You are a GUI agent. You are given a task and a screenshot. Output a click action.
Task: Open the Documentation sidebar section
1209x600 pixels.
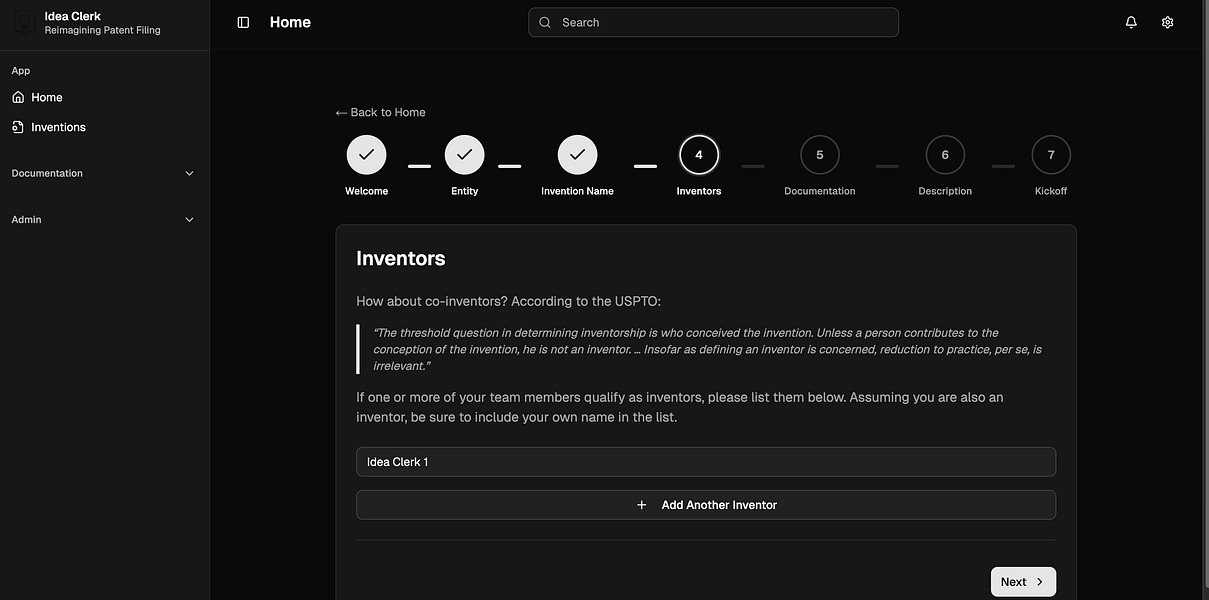pyautogui.click(x=104, y=173)
